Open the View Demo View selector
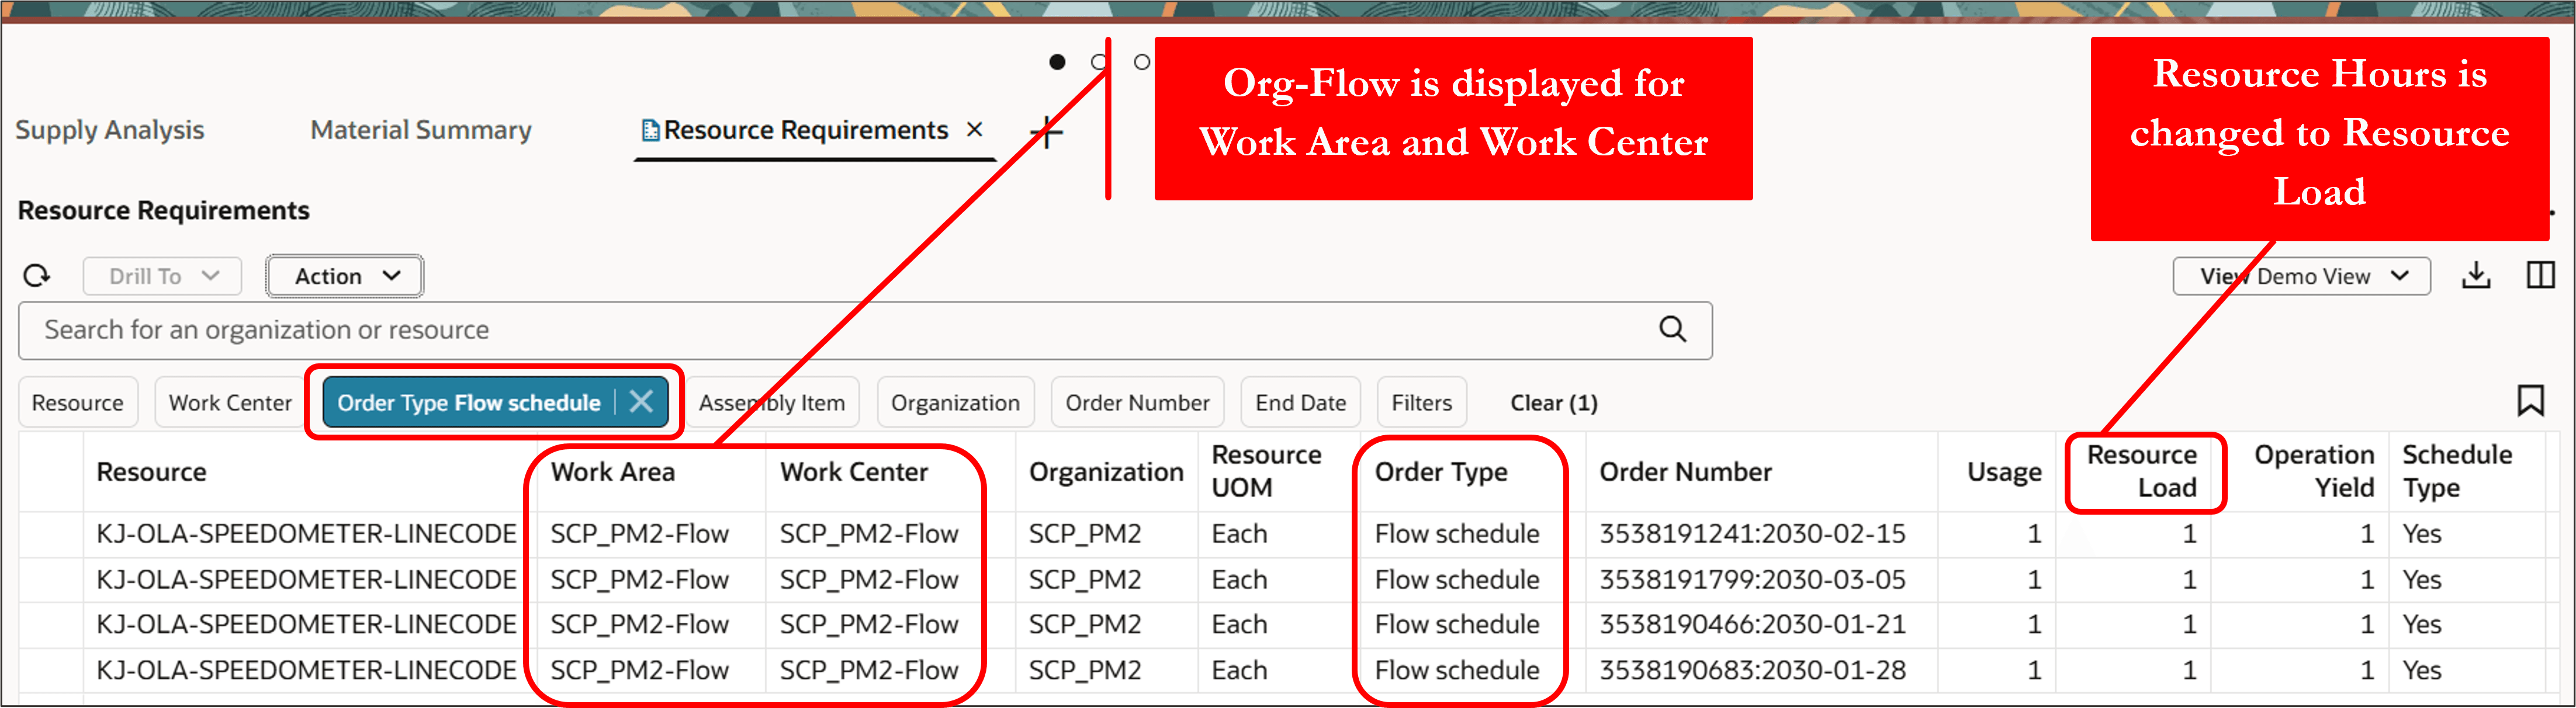The width and height of the screenshot is (2576, 708). point(2301,276)
